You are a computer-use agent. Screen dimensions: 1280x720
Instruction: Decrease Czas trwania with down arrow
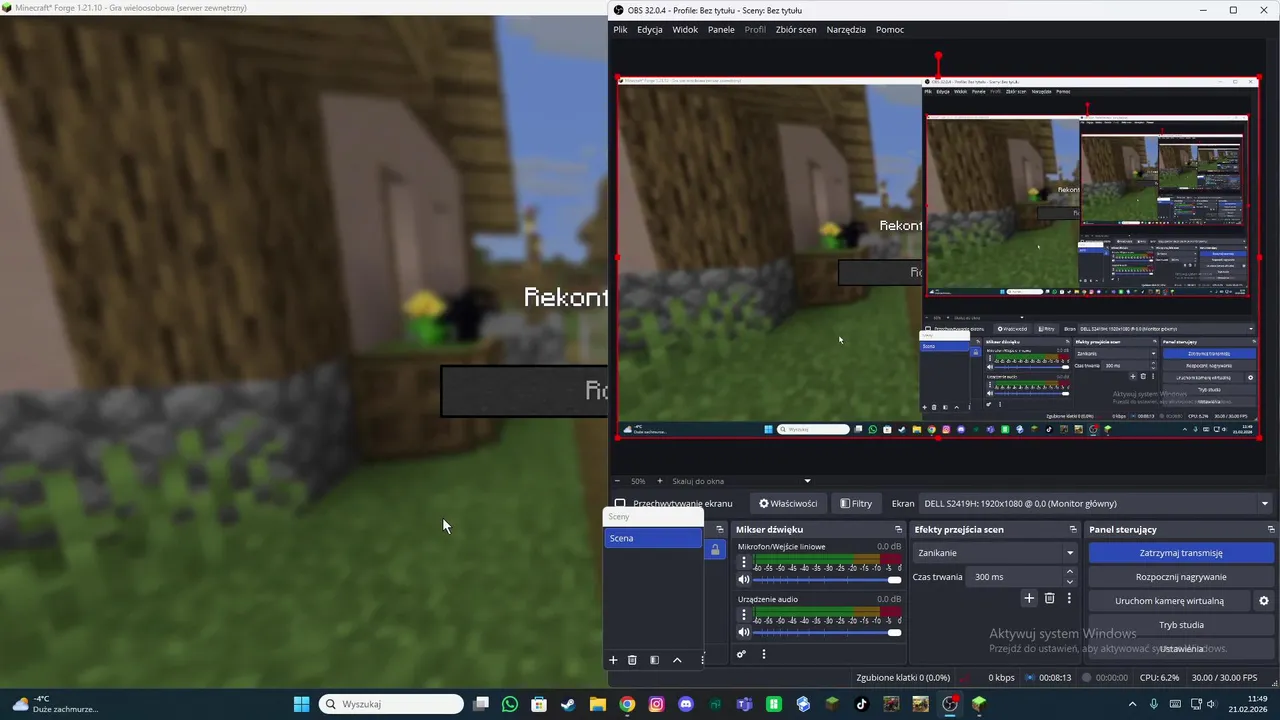(1070, 582)
